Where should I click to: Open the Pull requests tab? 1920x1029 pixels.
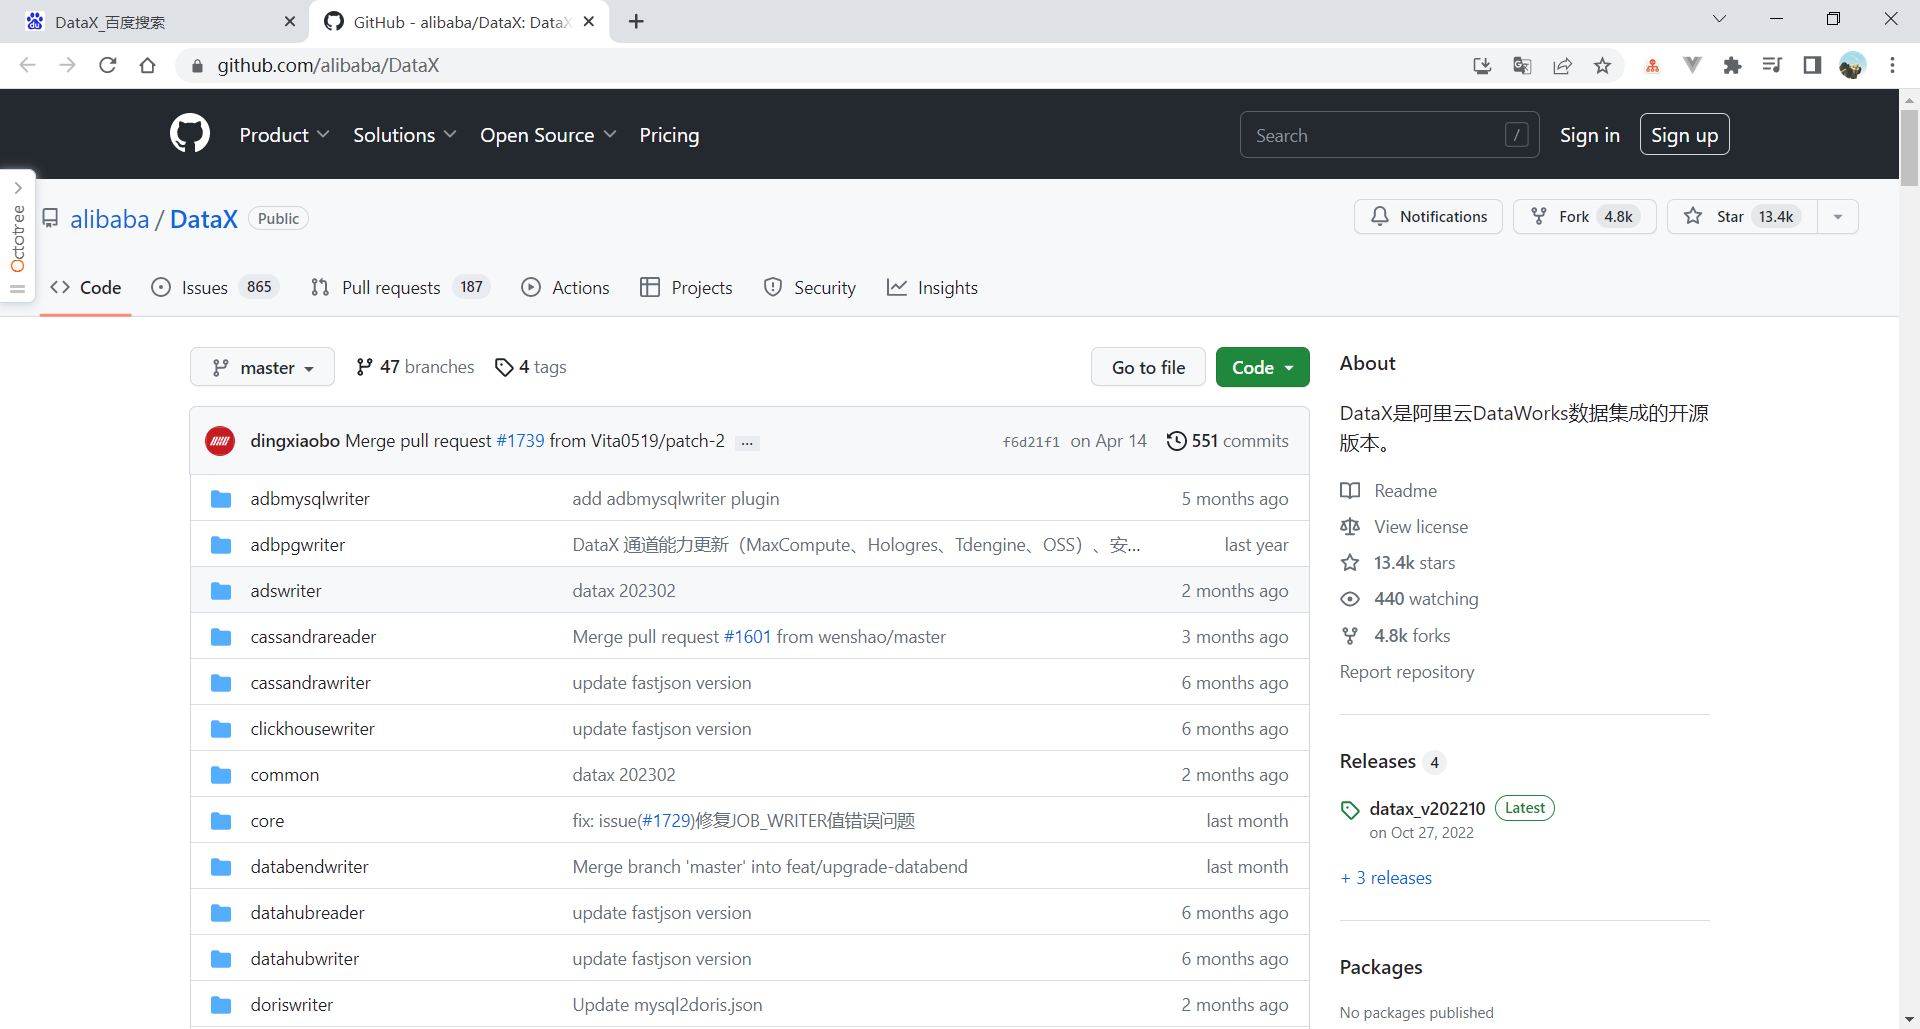400,288
